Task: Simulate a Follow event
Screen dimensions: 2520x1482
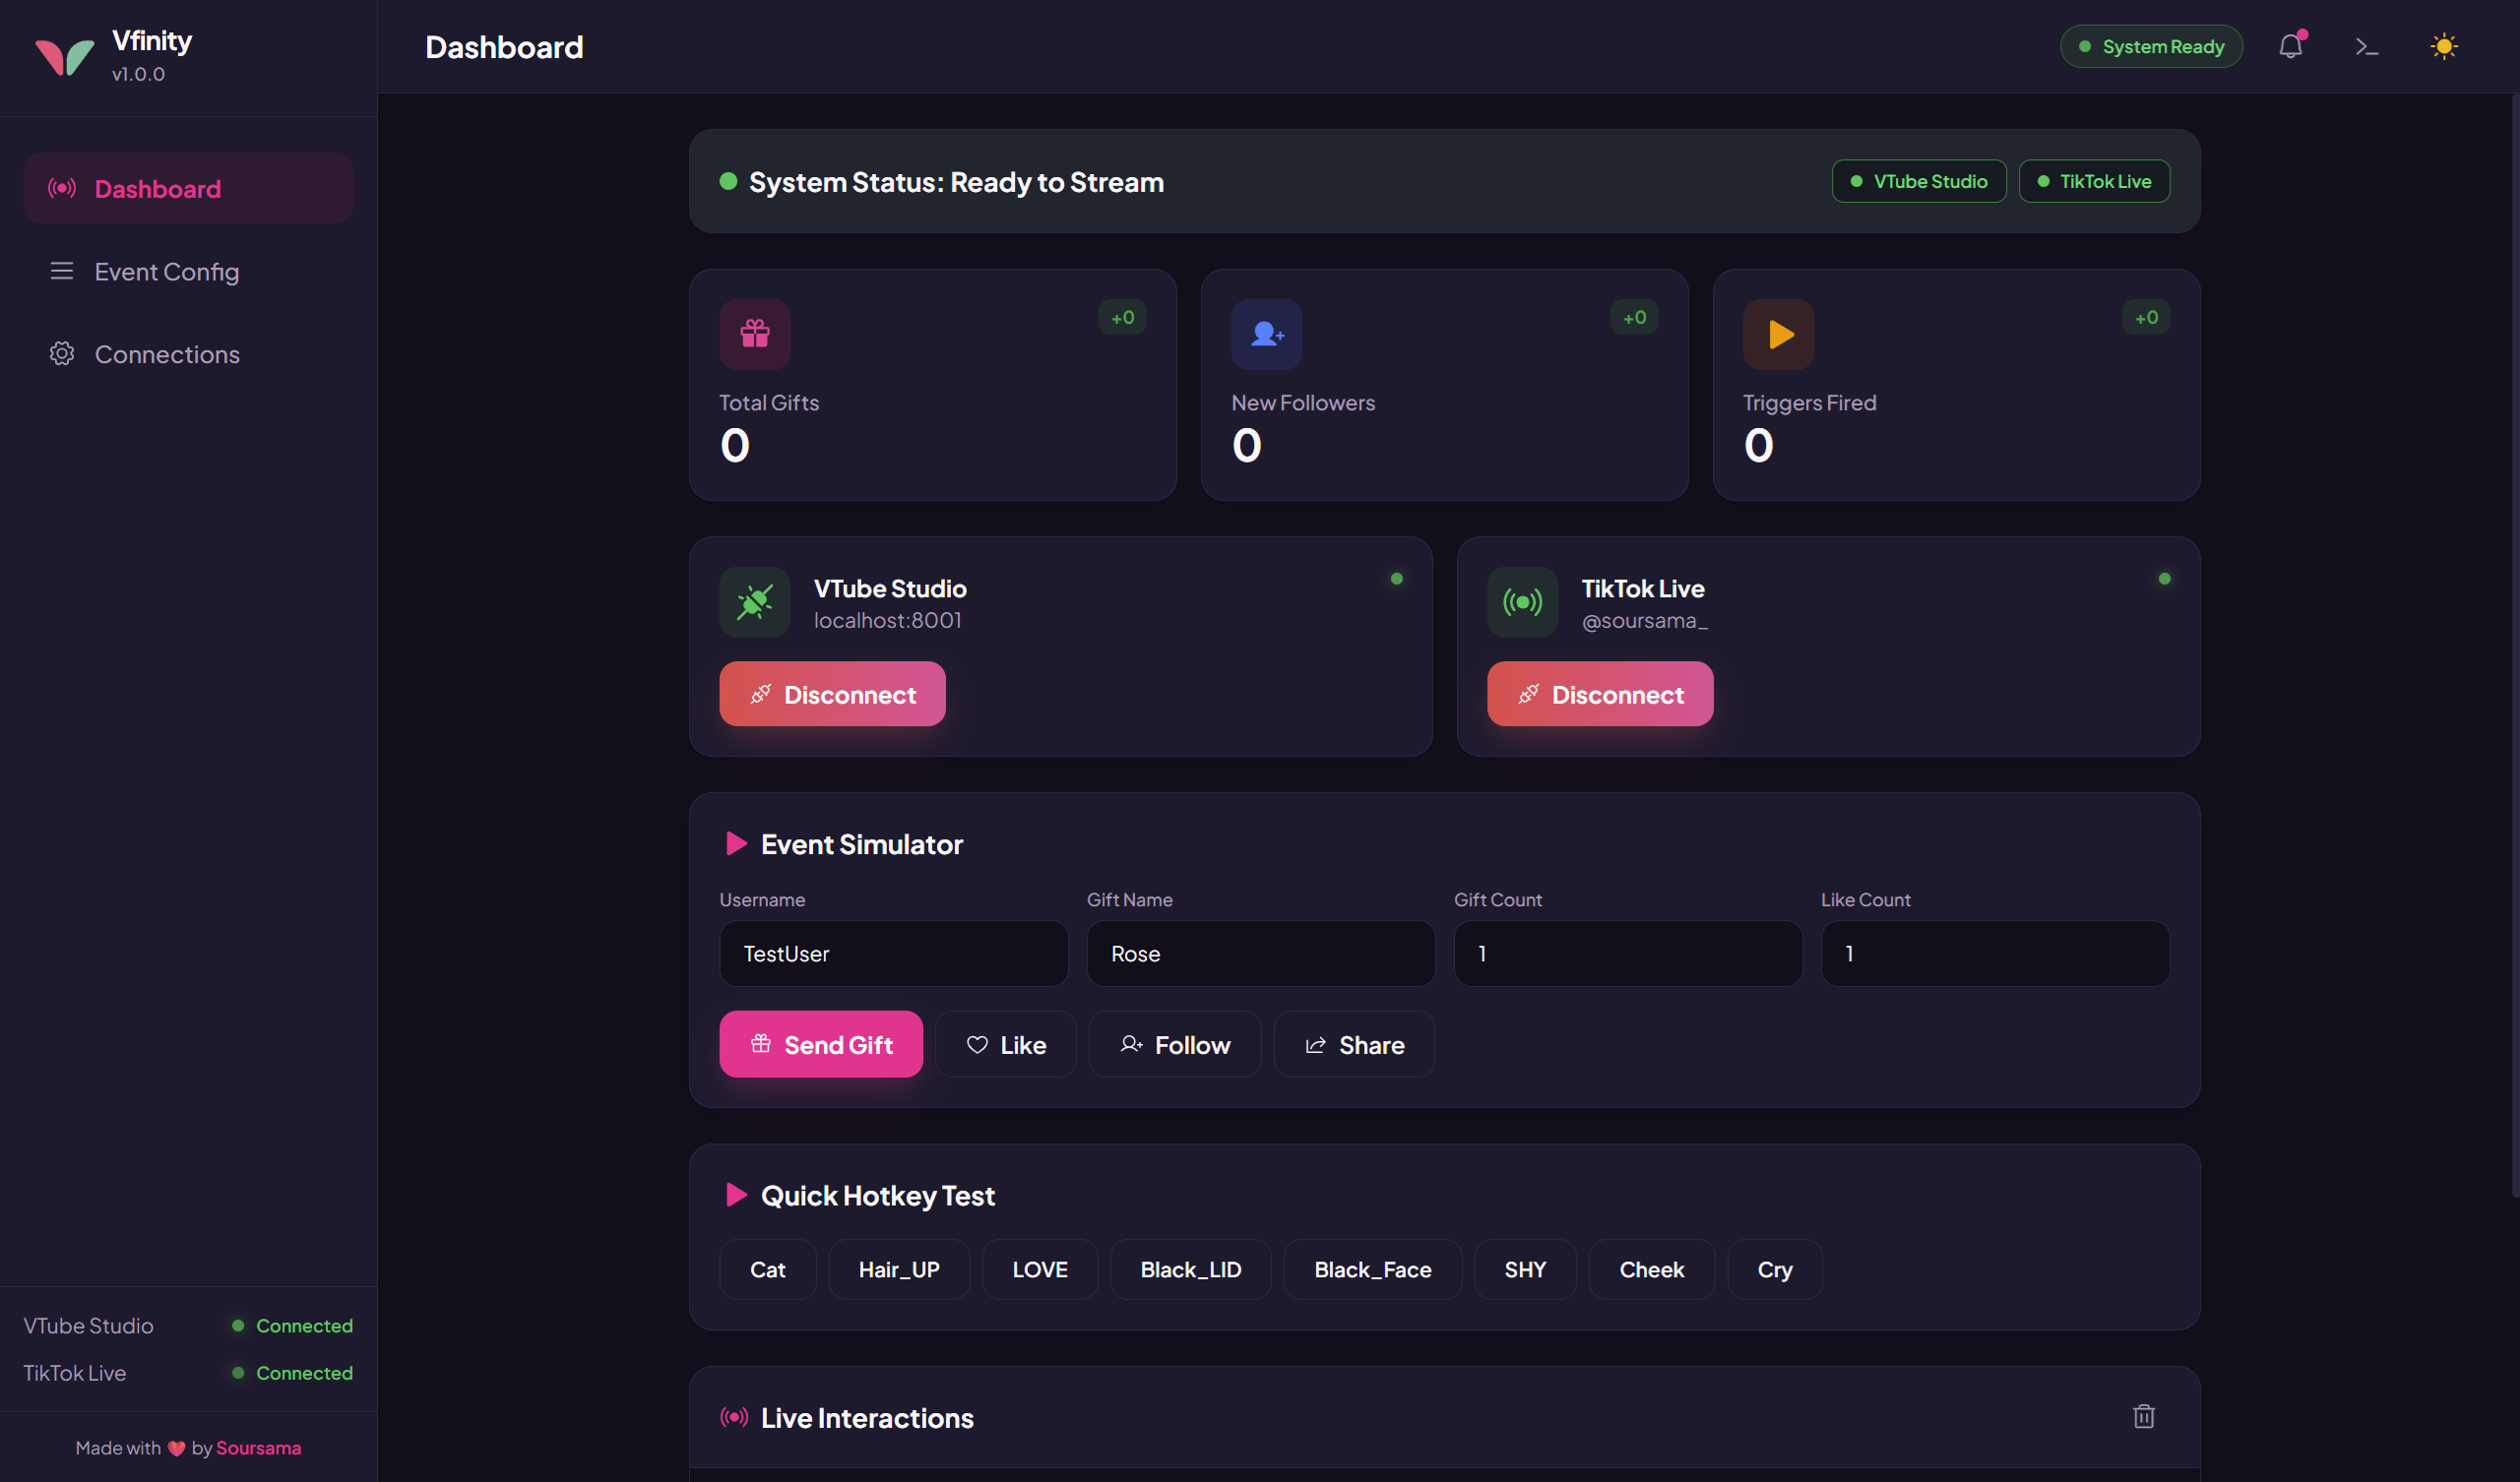Action: tap(1174, 1045)
